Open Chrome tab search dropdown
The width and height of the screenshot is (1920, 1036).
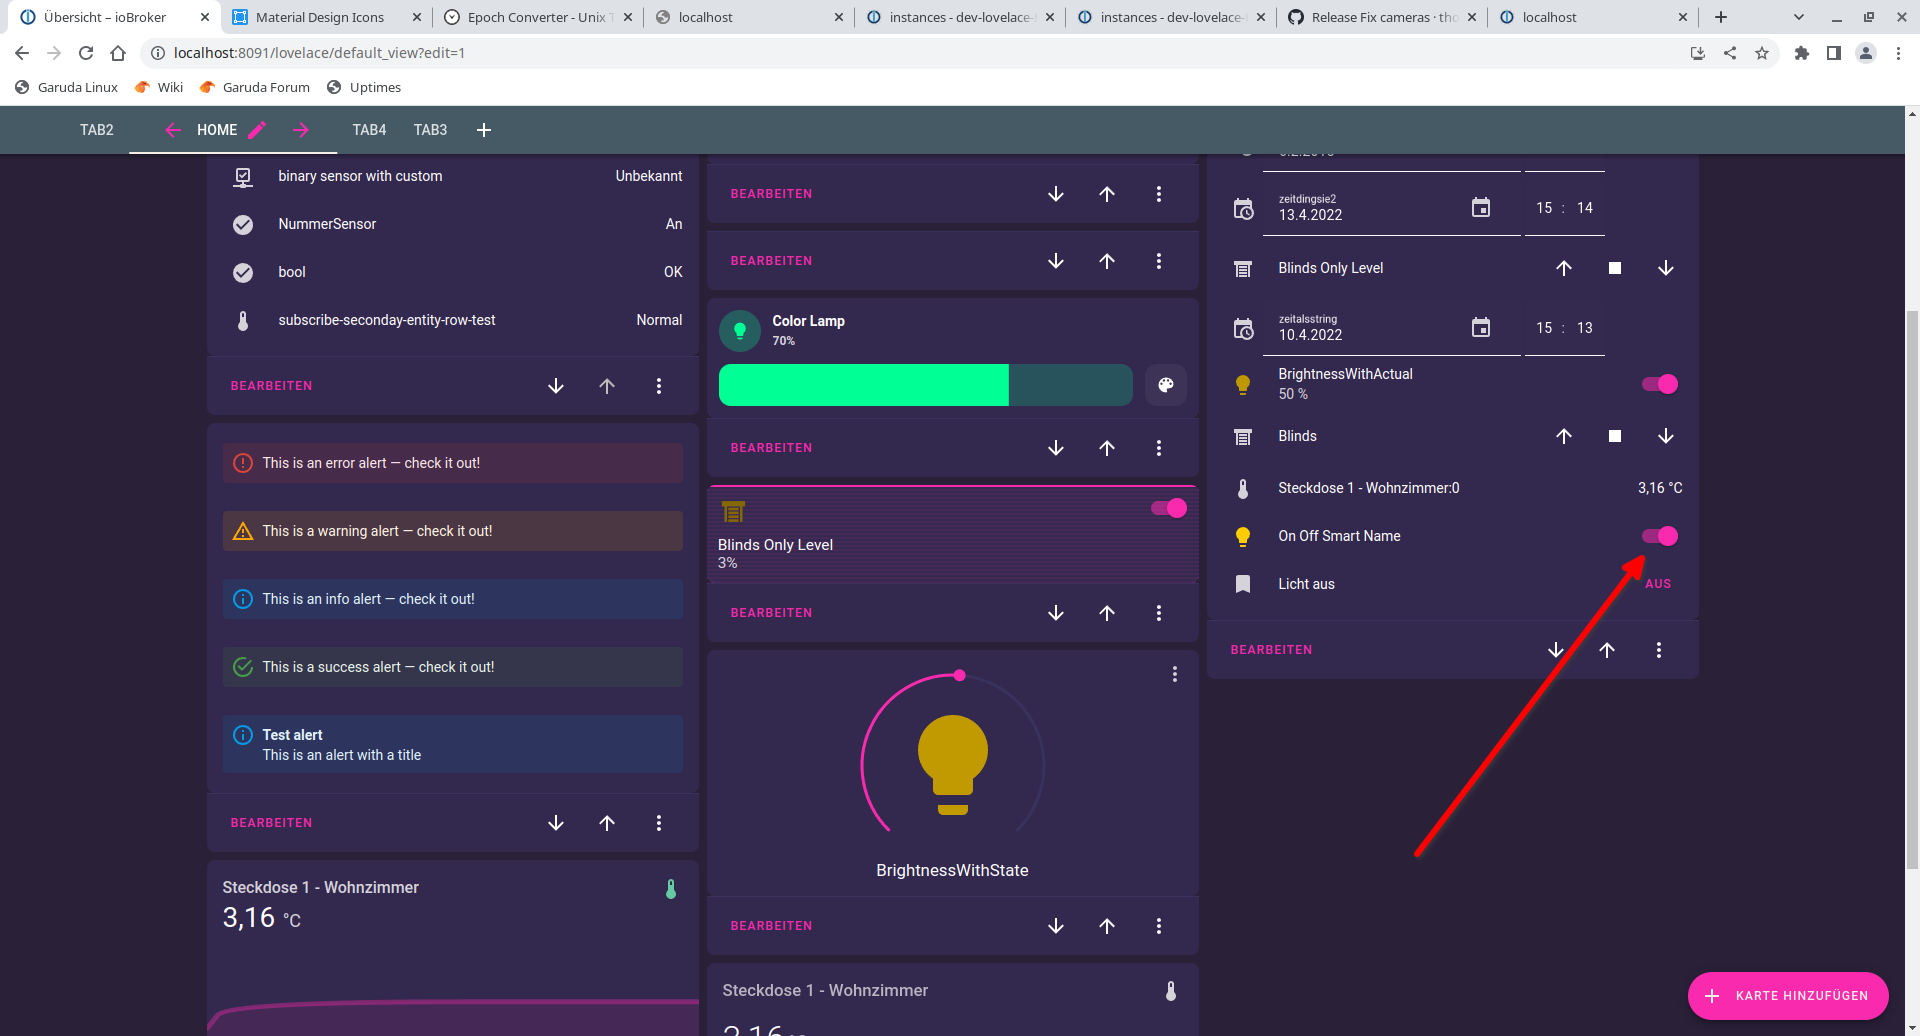click(x=1799, y=17)
